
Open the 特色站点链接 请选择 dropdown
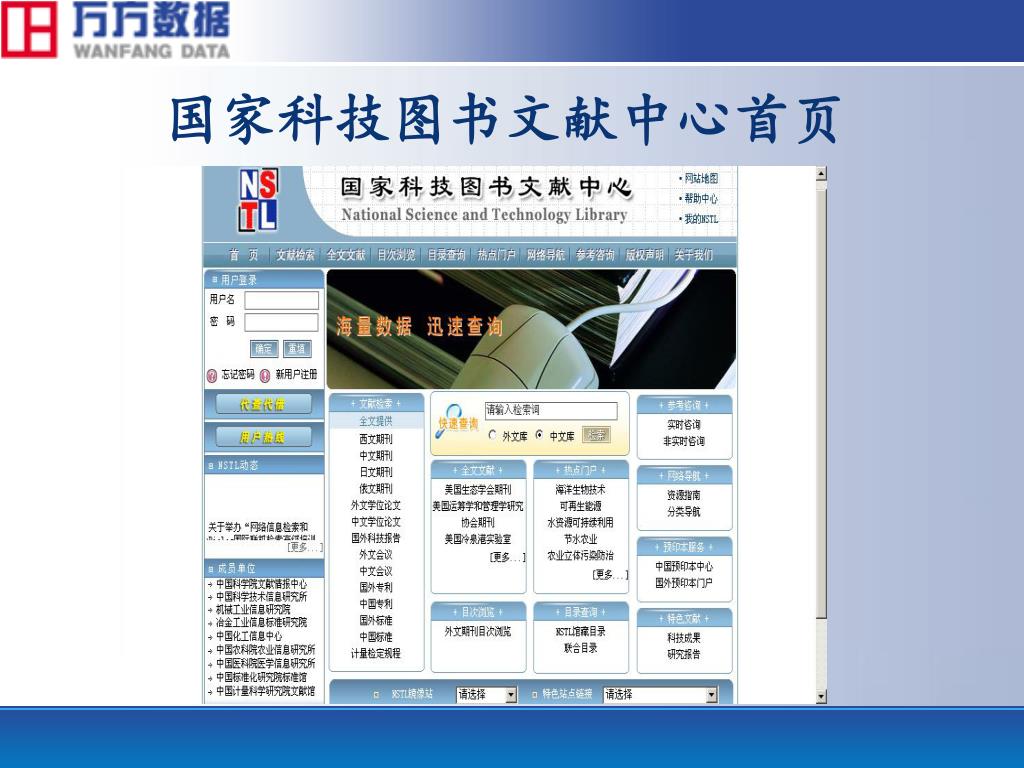click(660, 694)
